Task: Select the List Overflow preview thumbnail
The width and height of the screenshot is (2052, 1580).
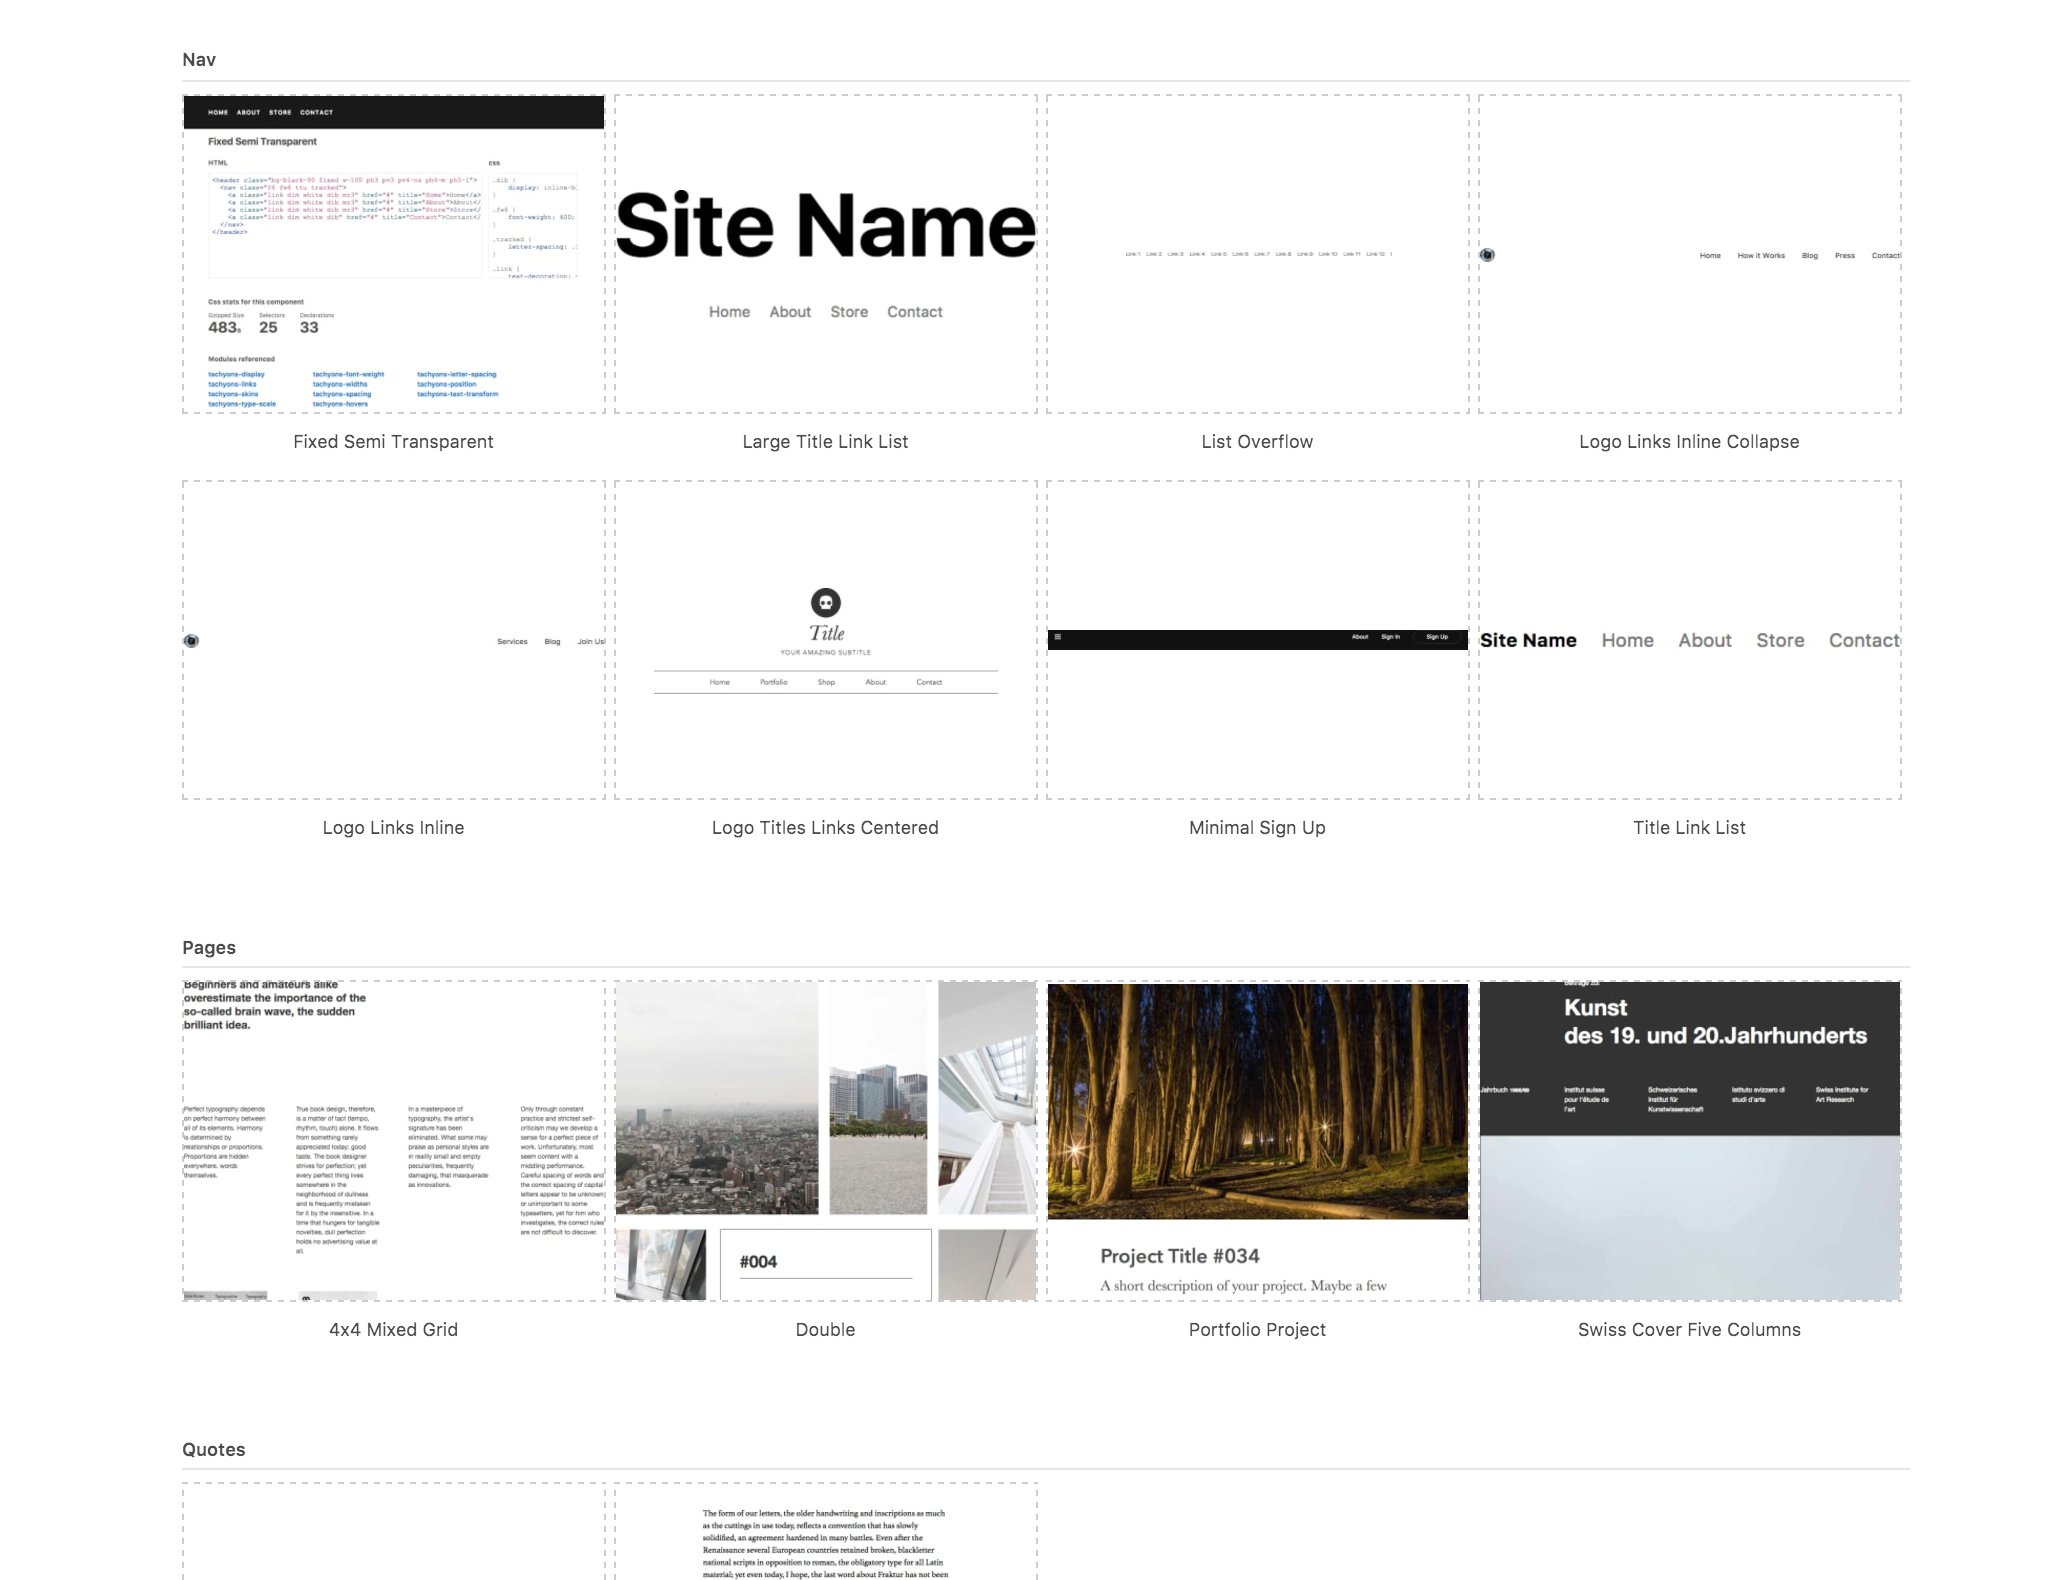Action: coord(1258,254)
